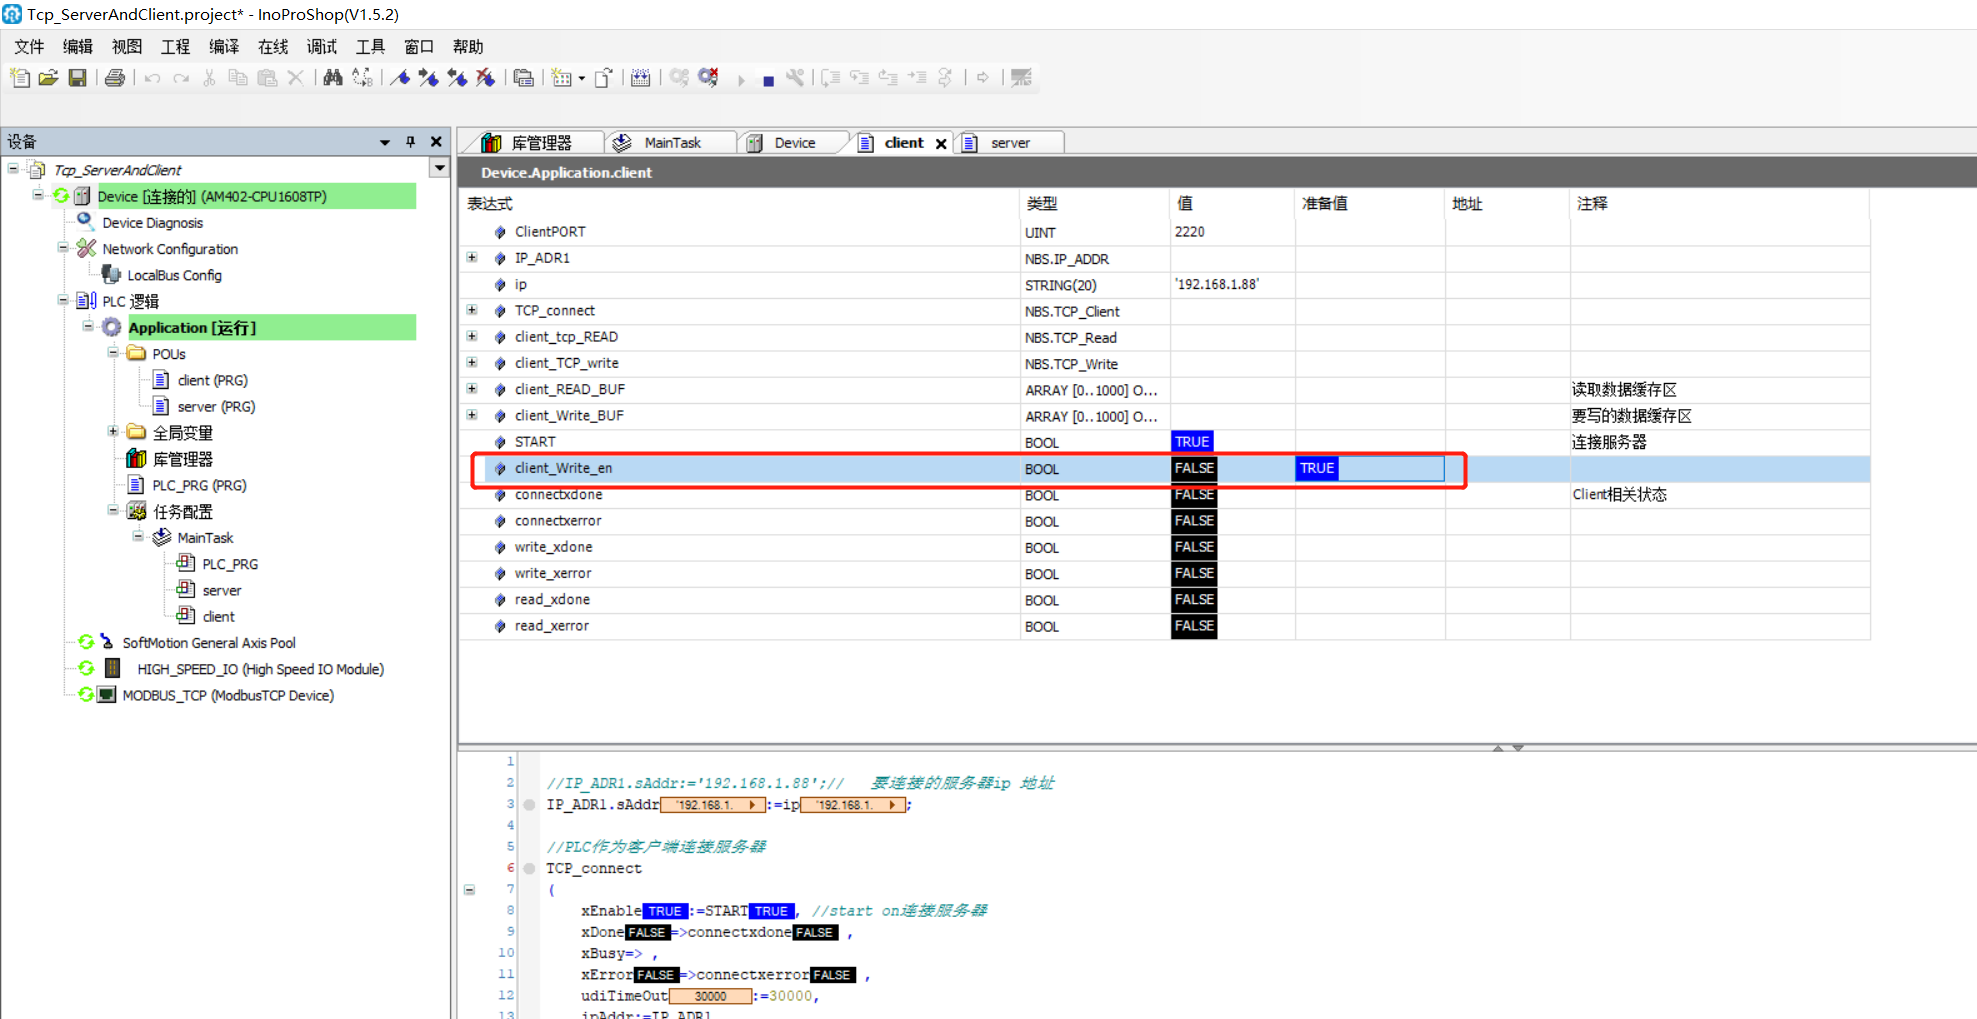Collapse the Application node

88,326
